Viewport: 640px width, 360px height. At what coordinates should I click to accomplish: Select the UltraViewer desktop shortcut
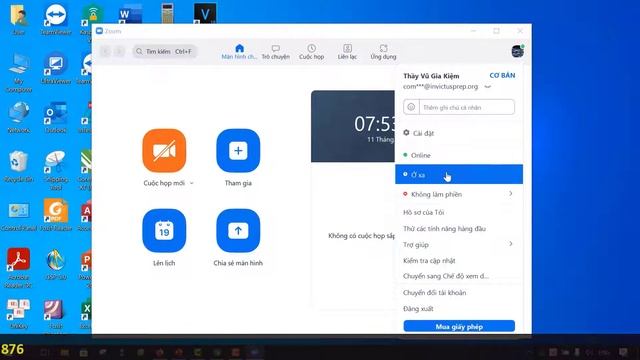coord(56,68)
